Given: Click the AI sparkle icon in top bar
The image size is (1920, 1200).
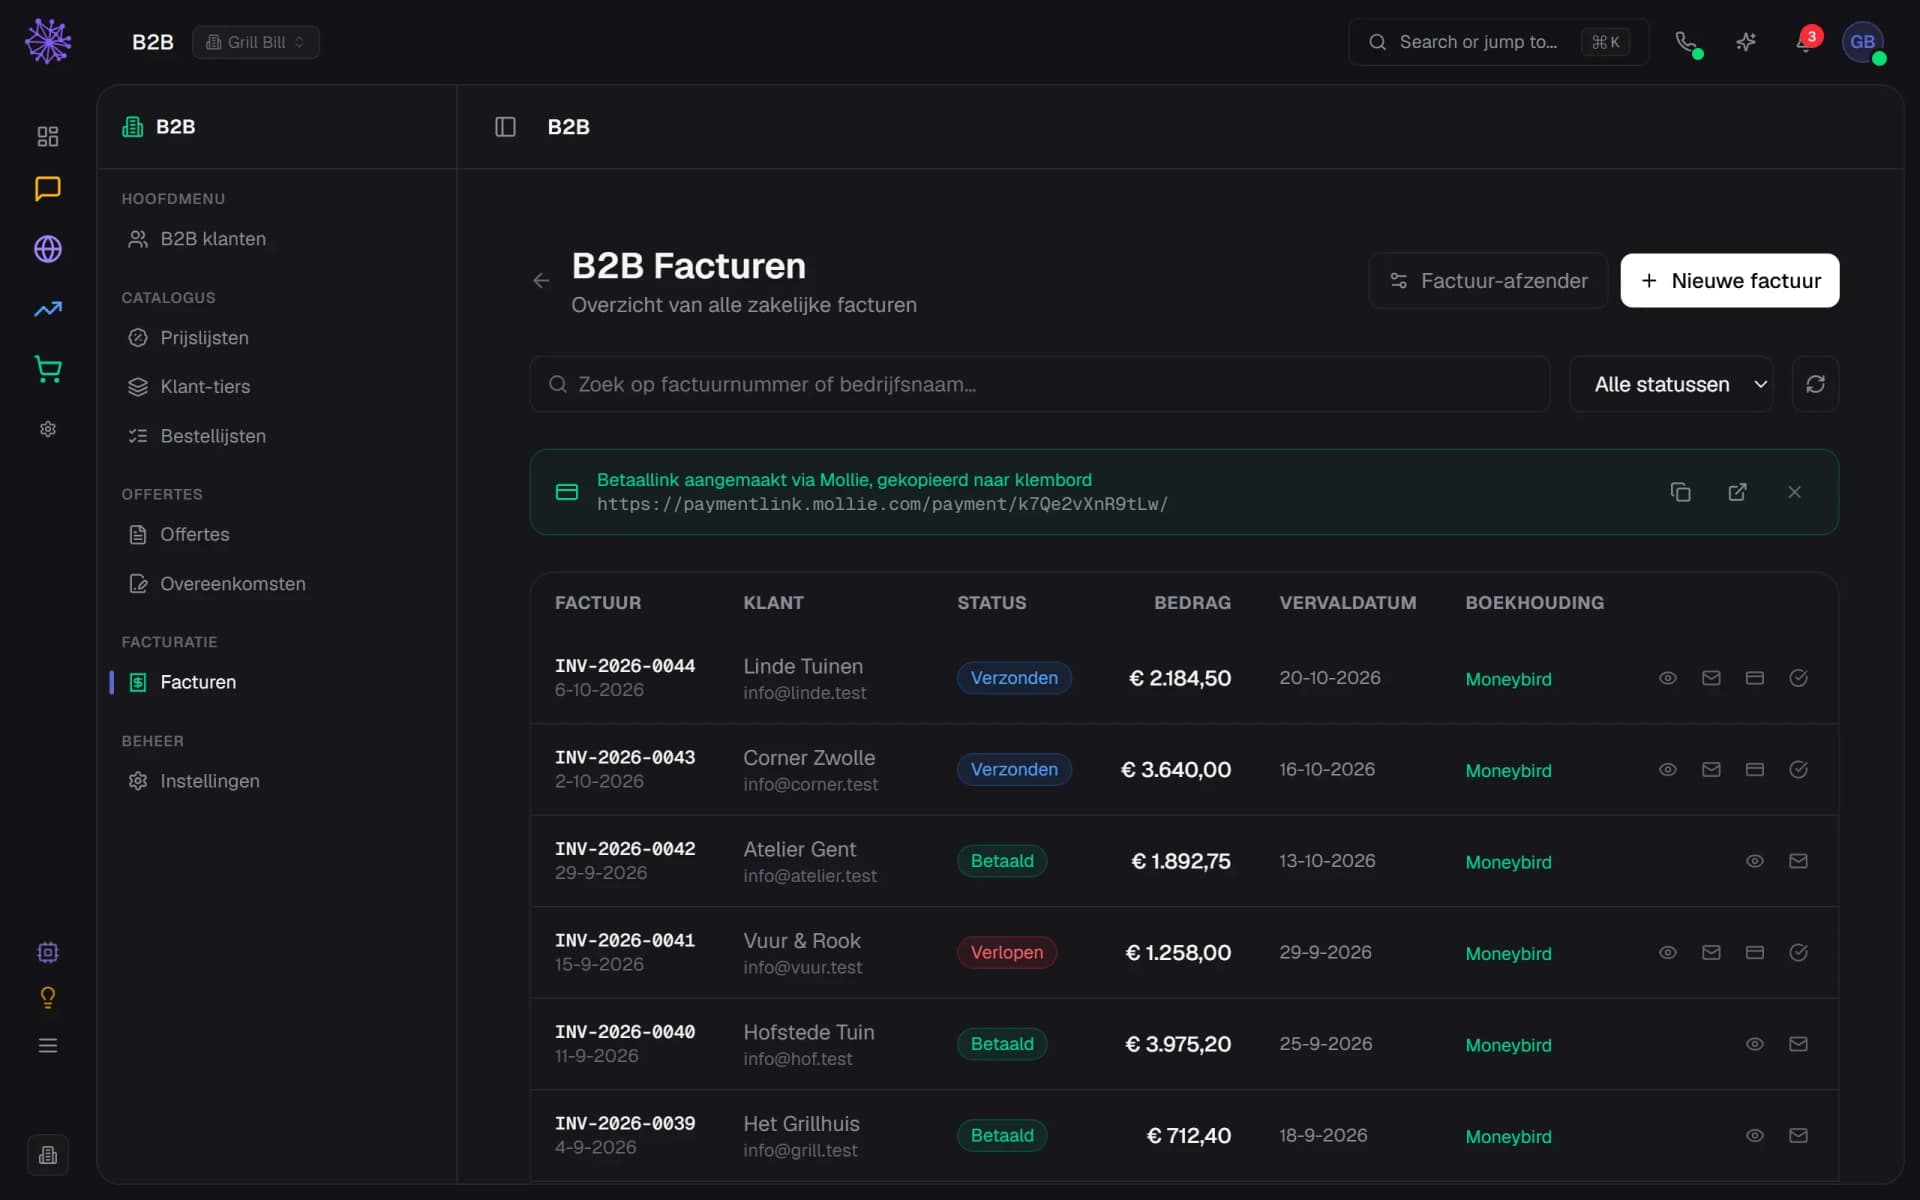Looking at the screenshot, I should tap(1746, 42).
